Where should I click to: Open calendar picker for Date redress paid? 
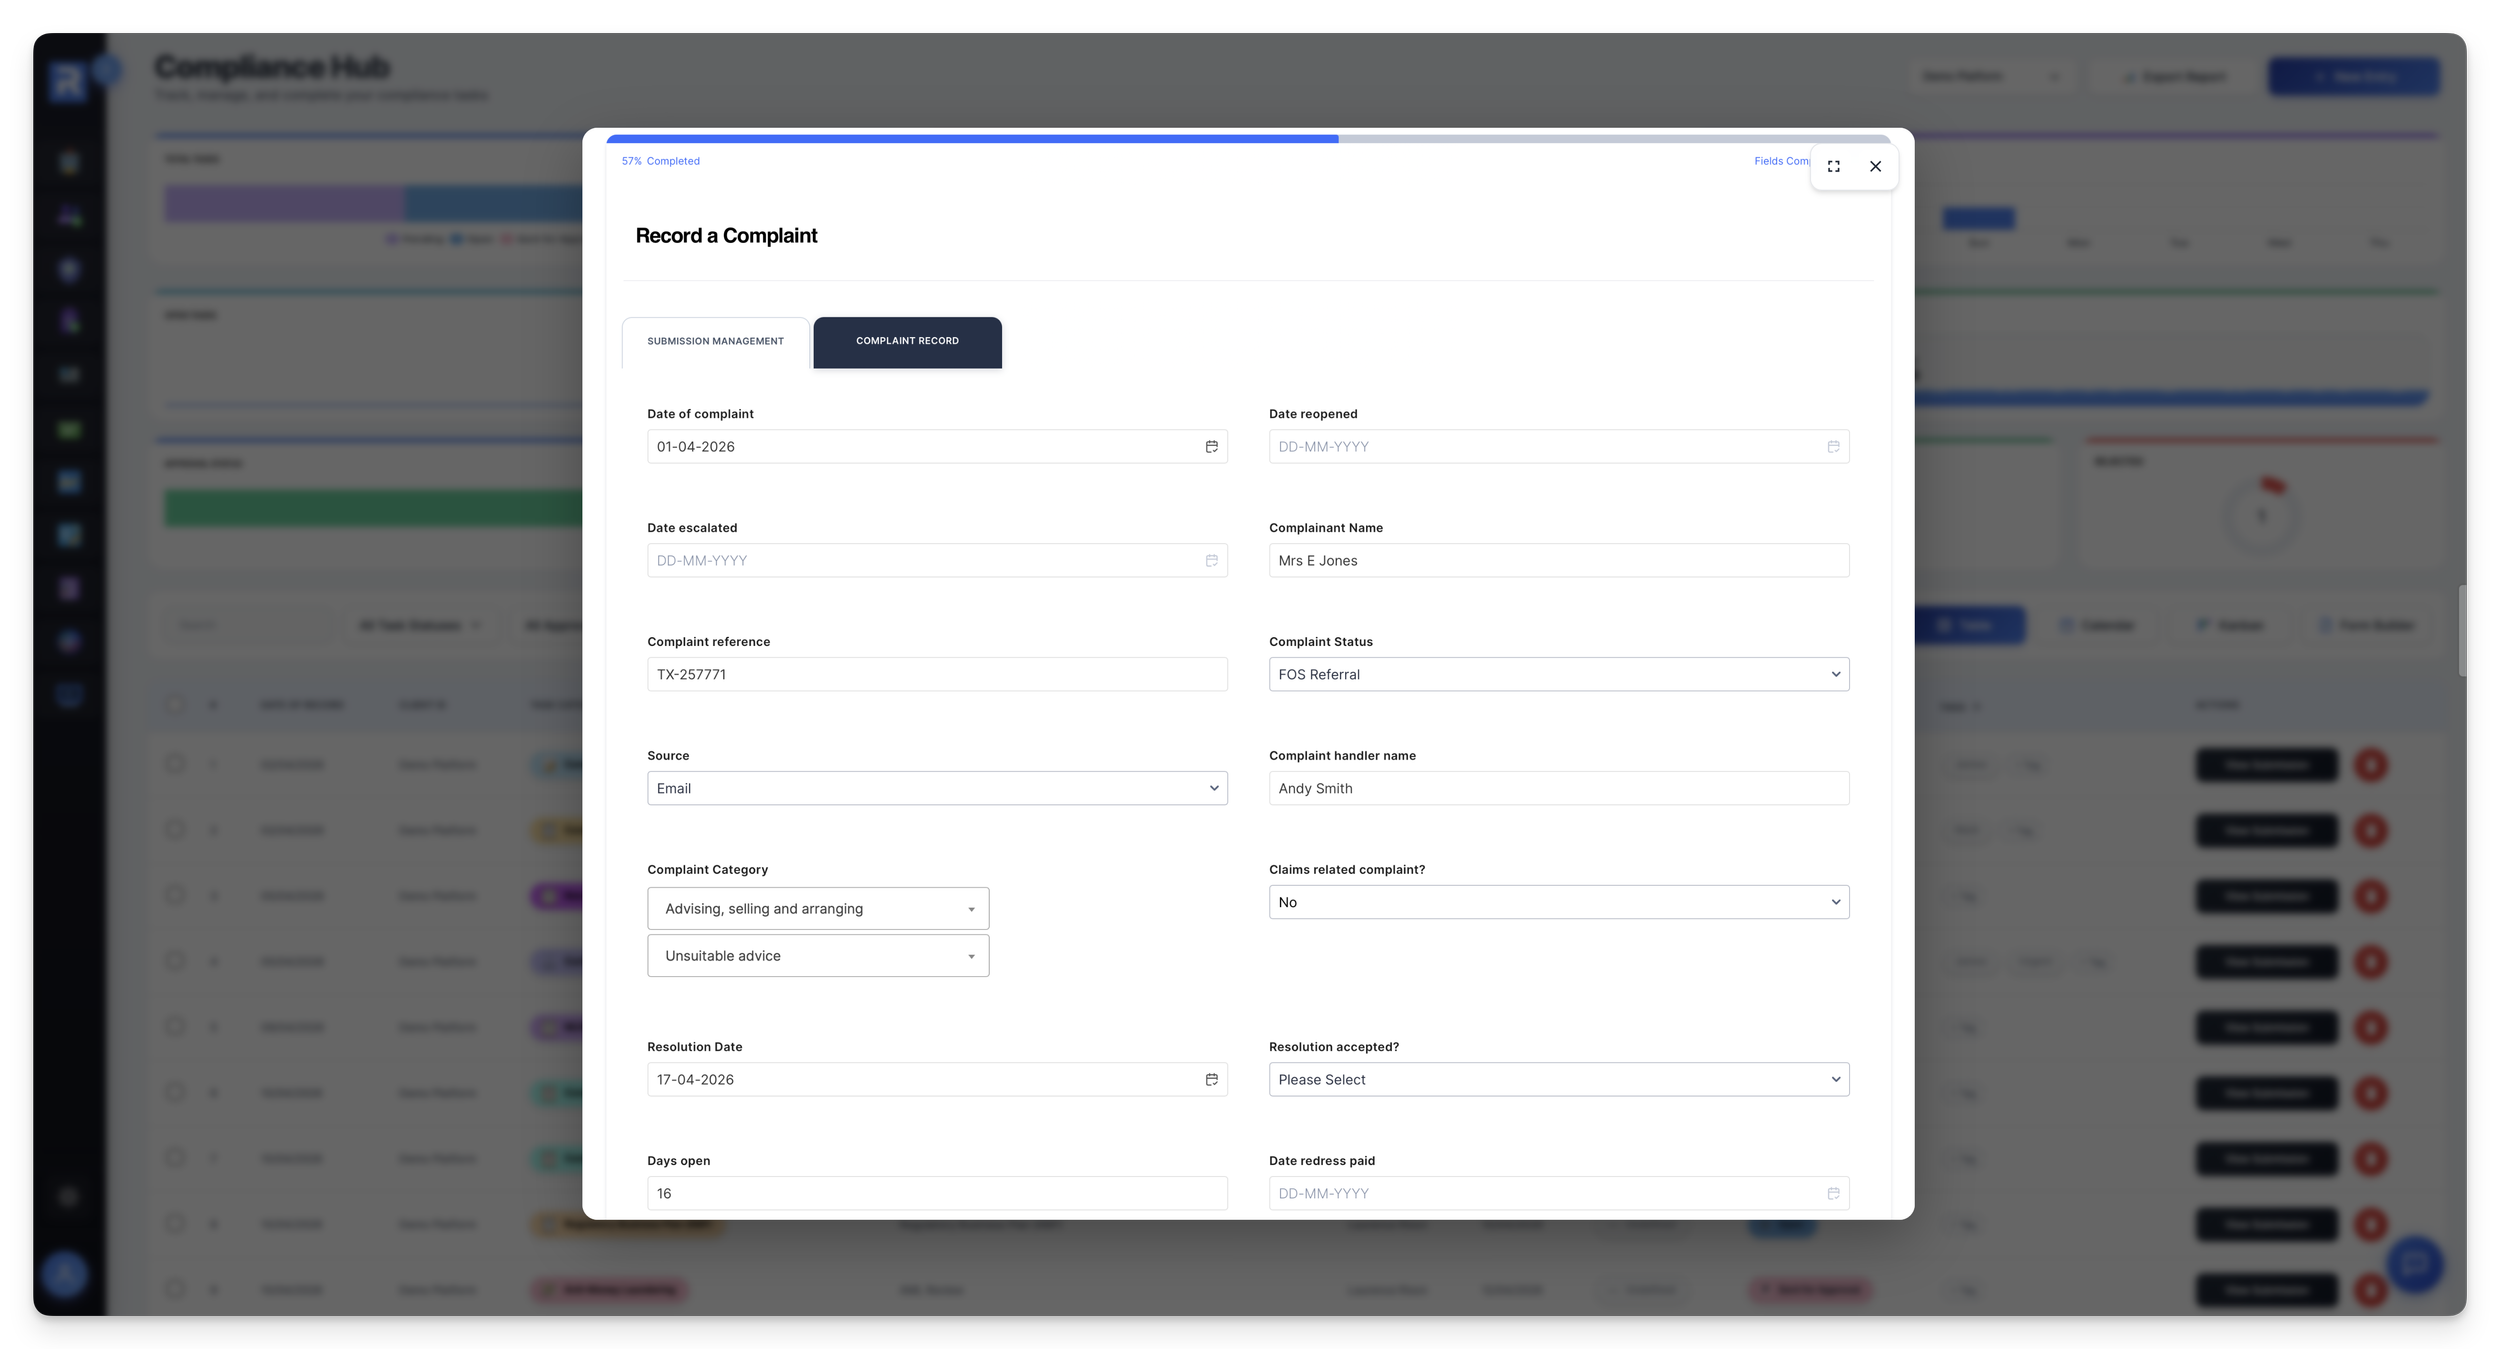point(1833,1194)
